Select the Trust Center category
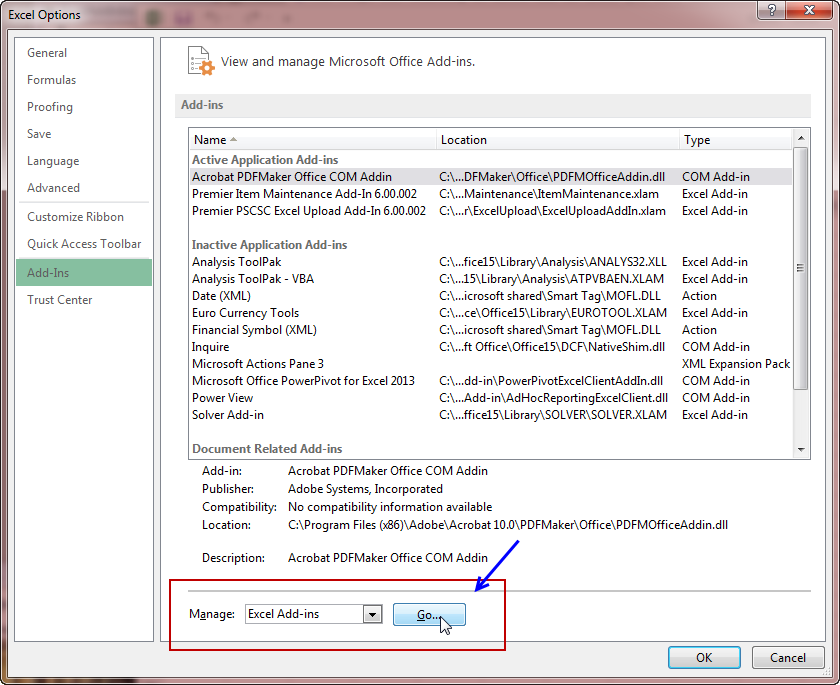Image resolution: width=840 pixels, height=685 pixels. click(59, 300)
